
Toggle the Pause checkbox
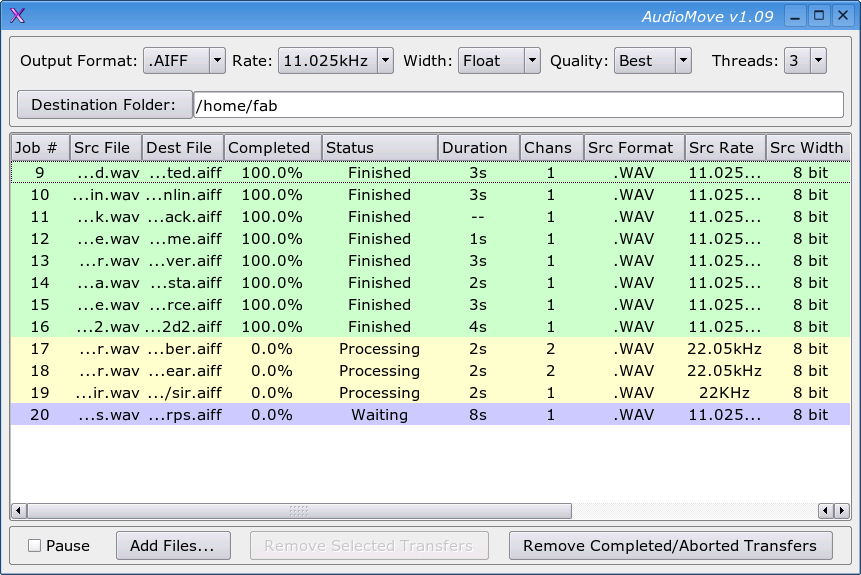[x=35, y=545]
